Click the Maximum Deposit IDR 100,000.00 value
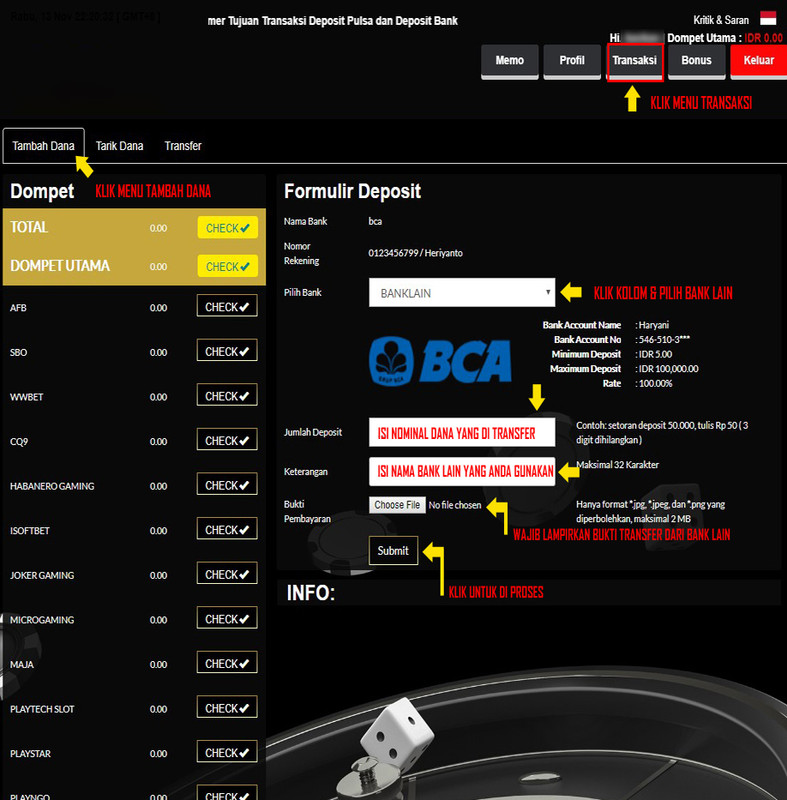787x800 pixels. click(x=668, y=368)
